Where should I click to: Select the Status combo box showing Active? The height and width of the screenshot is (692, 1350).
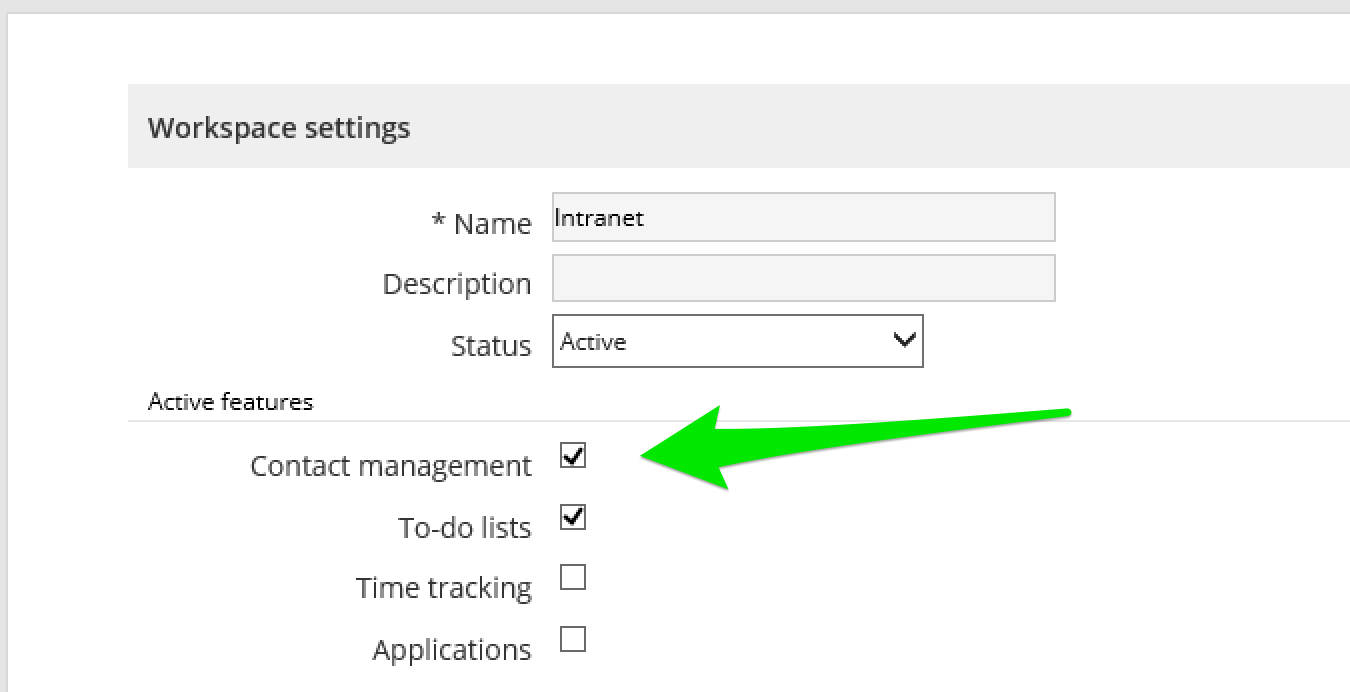pyautogui.click(x=737, y=341)
